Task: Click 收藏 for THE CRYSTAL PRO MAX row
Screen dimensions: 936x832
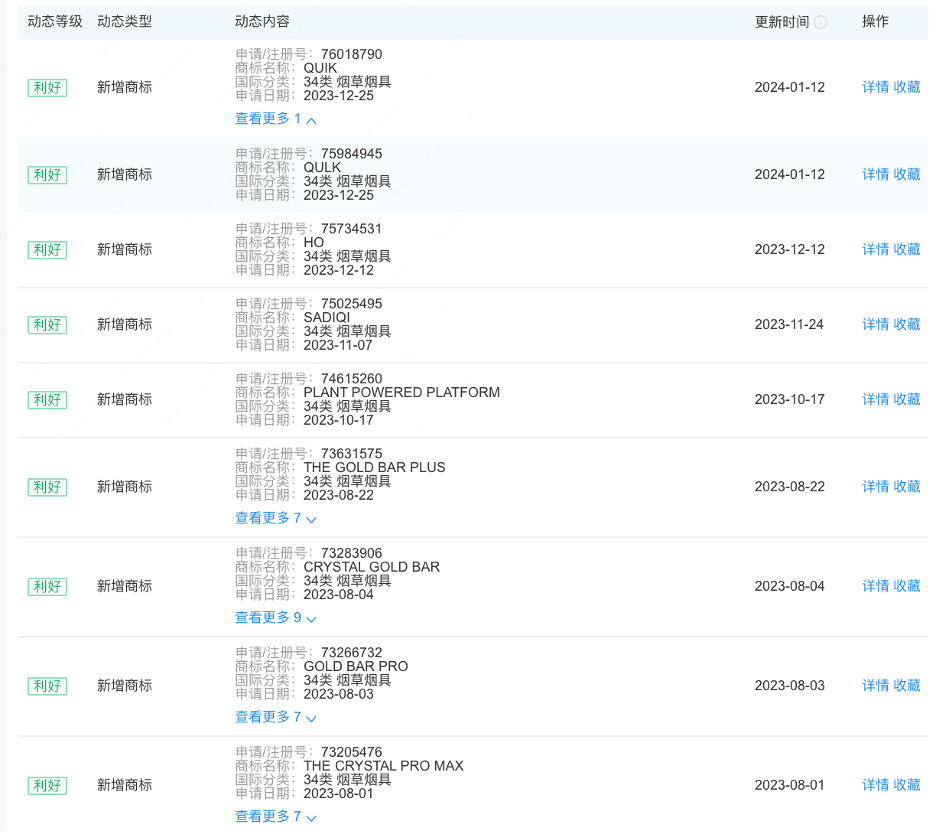Action: [x=907, y=785]
